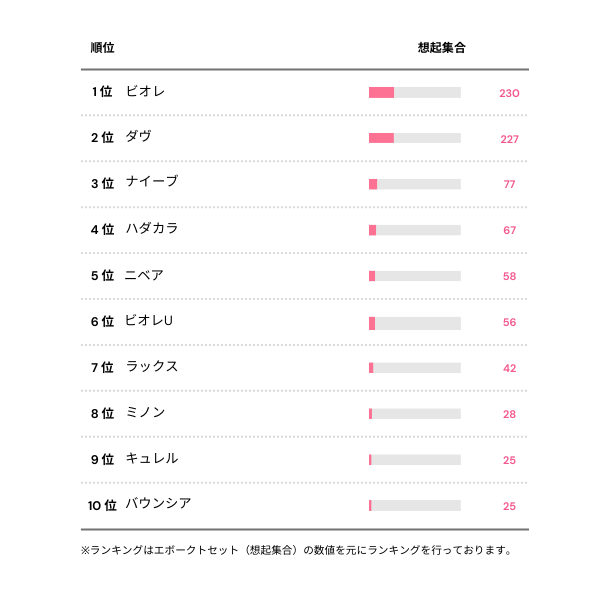This screenshot has width=600, height=600.
Task: Click the ranking footnote text at the bottom
Action: 296,550
